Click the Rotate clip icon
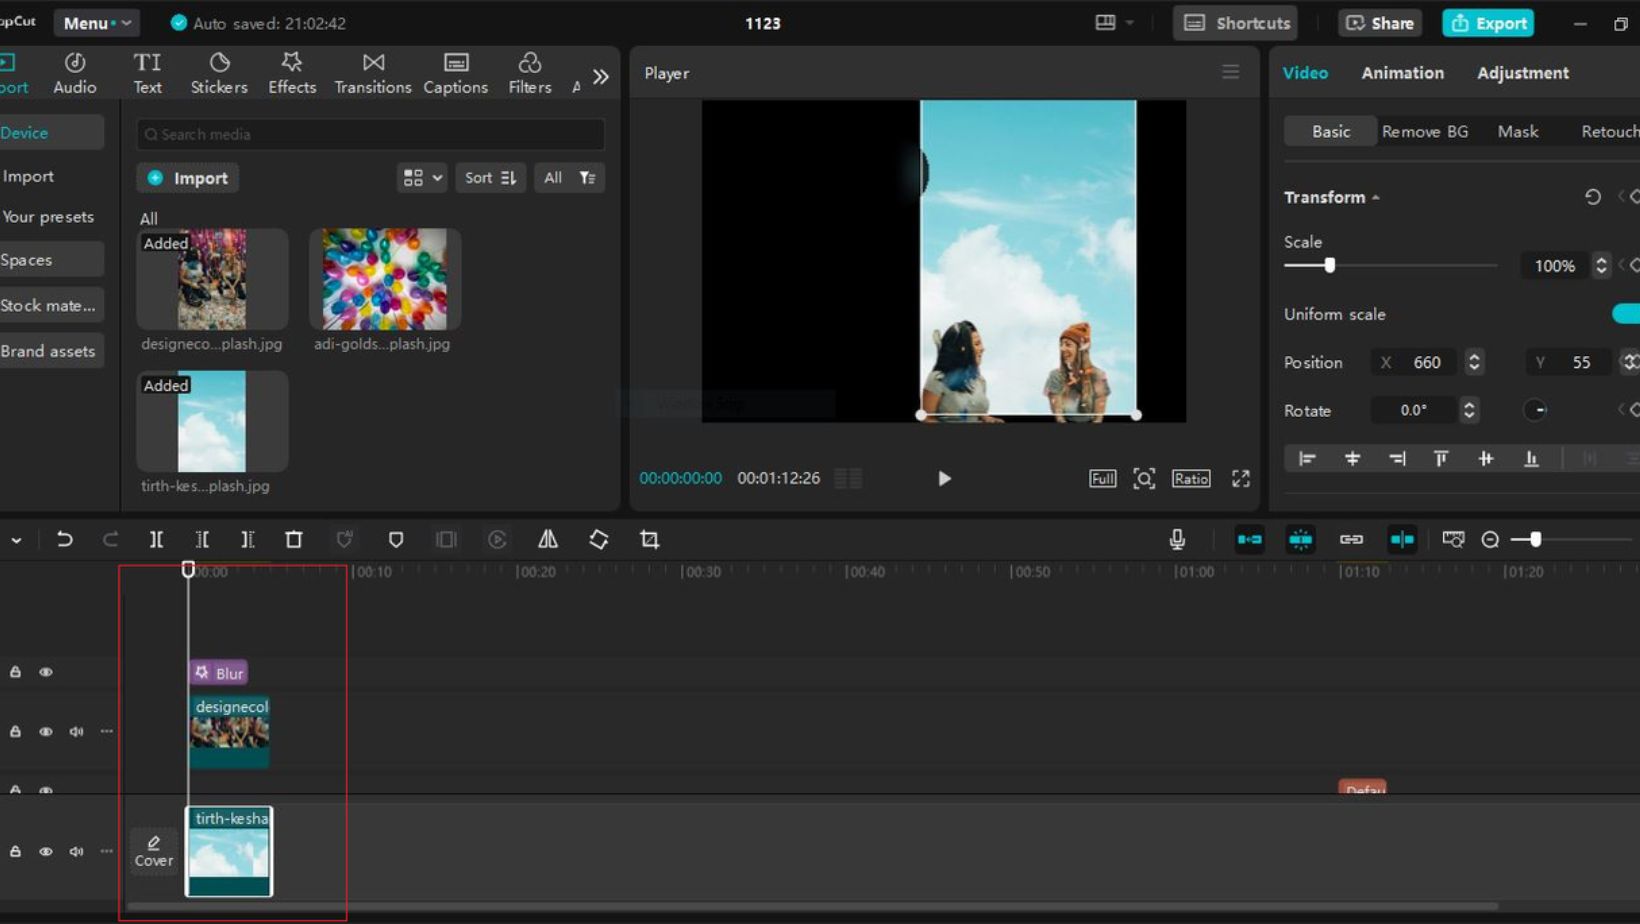Viewport: 1640px width, 924px height. click(x=599, y=540)
